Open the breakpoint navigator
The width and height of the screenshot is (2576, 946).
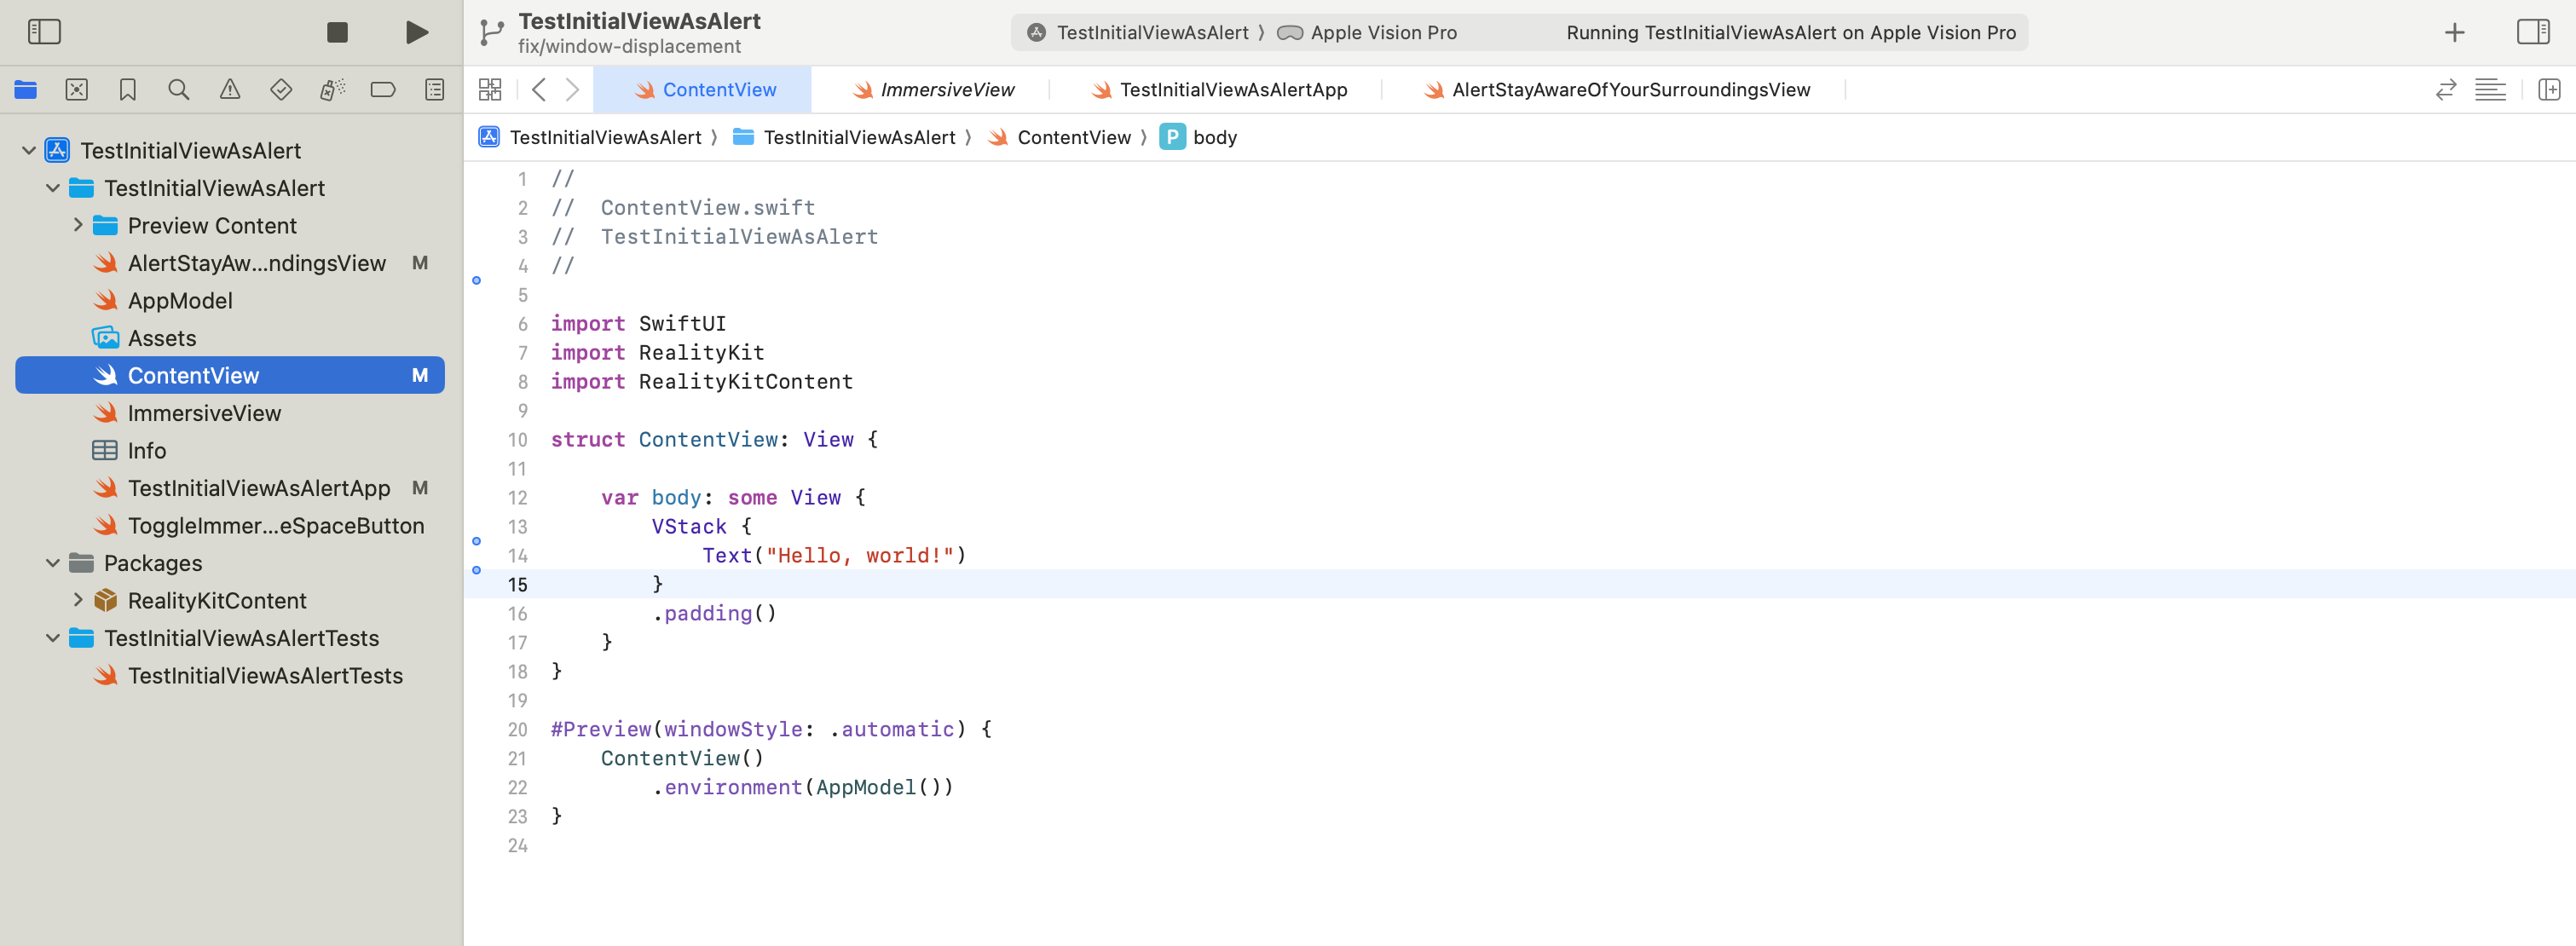tap(383, 90)
